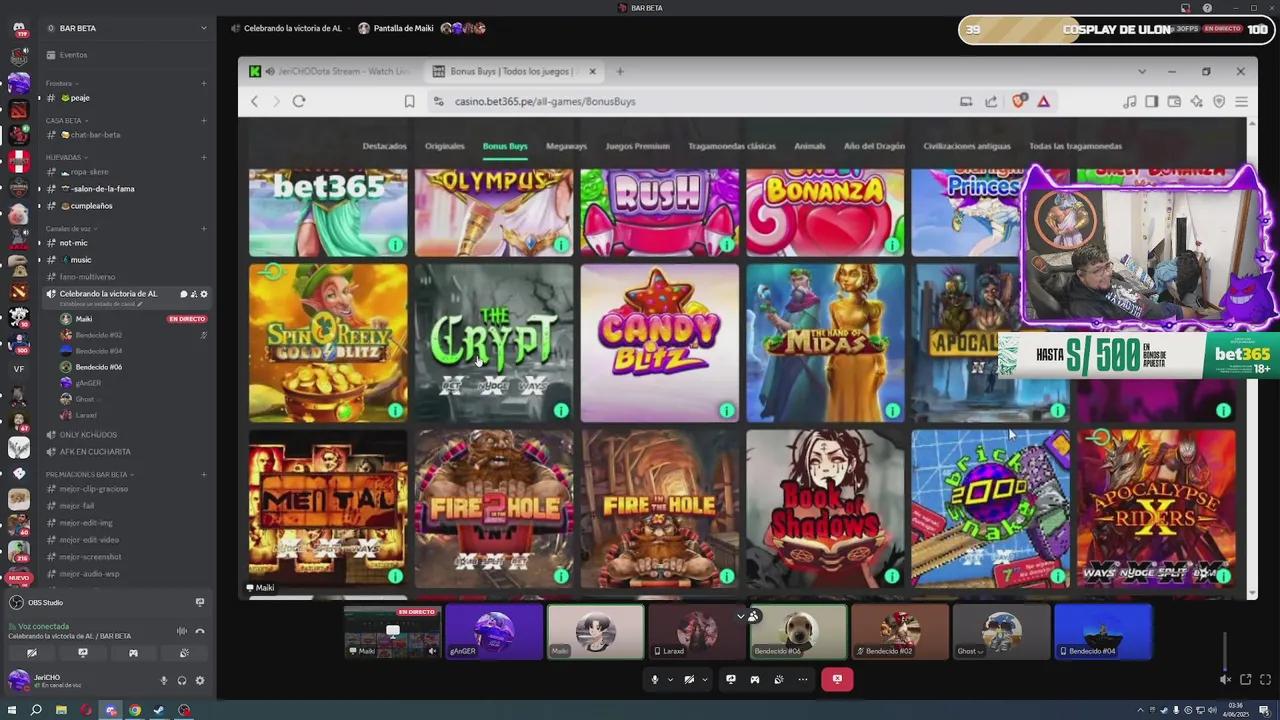Open more options in call controls

tap(803, 680)
